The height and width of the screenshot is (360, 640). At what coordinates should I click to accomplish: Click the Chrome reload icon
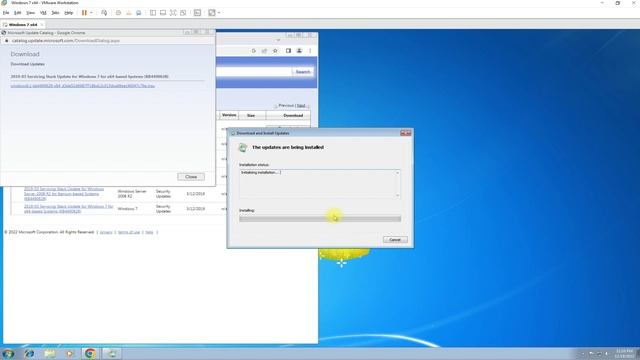coord(253,51)
